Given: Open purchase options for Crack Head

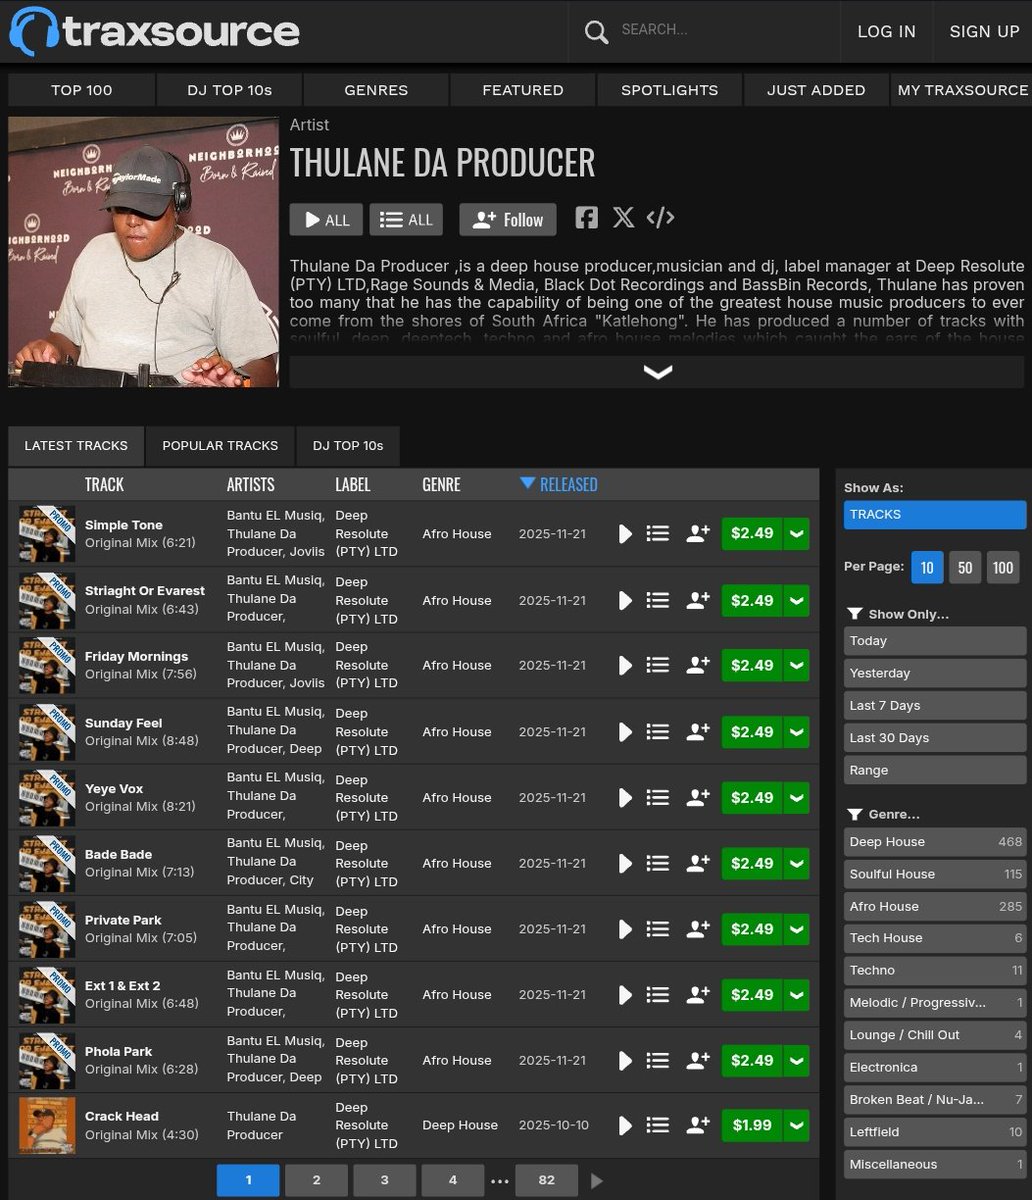Looking at the screenshot, I should (797, 1125).
